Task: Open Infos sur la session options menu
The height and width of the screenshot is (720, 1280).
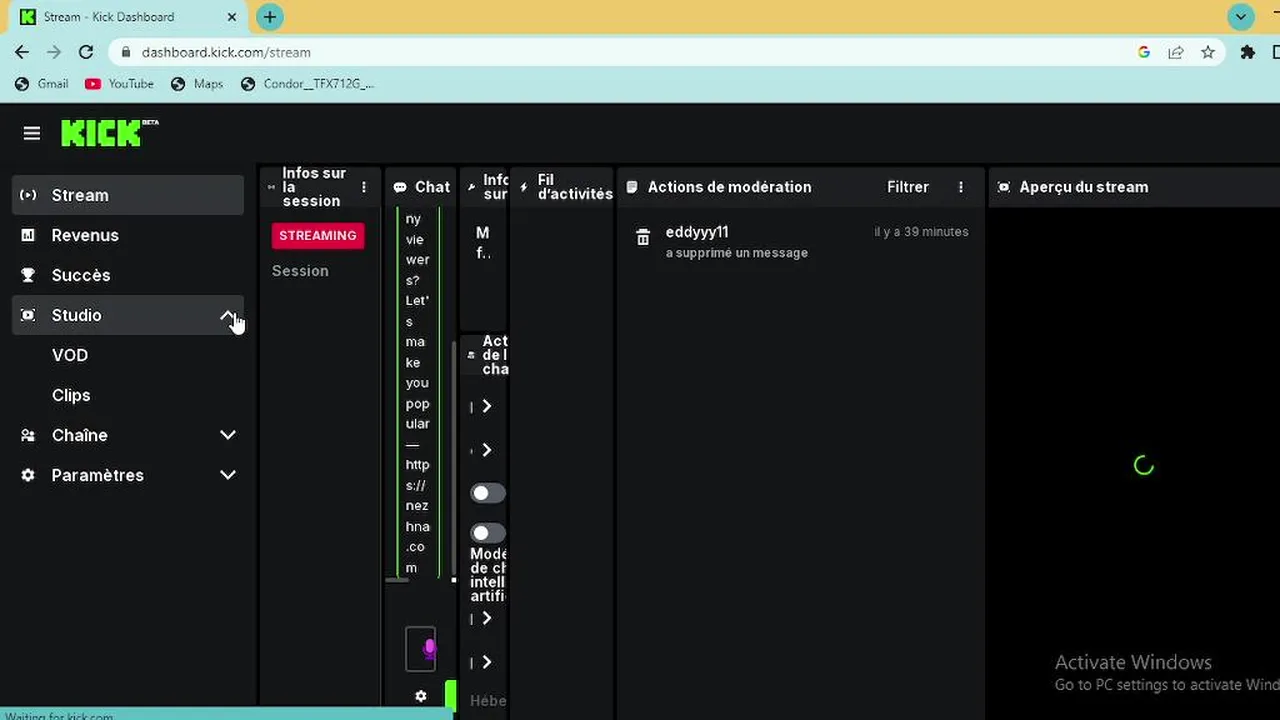Action: click(x=364, y=187)
